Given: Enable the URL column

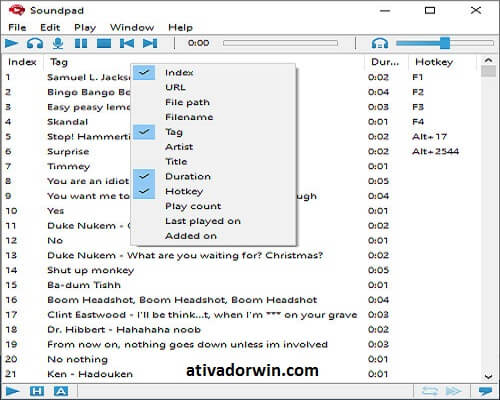Looking at the screenshot, I should pos(213,87).
